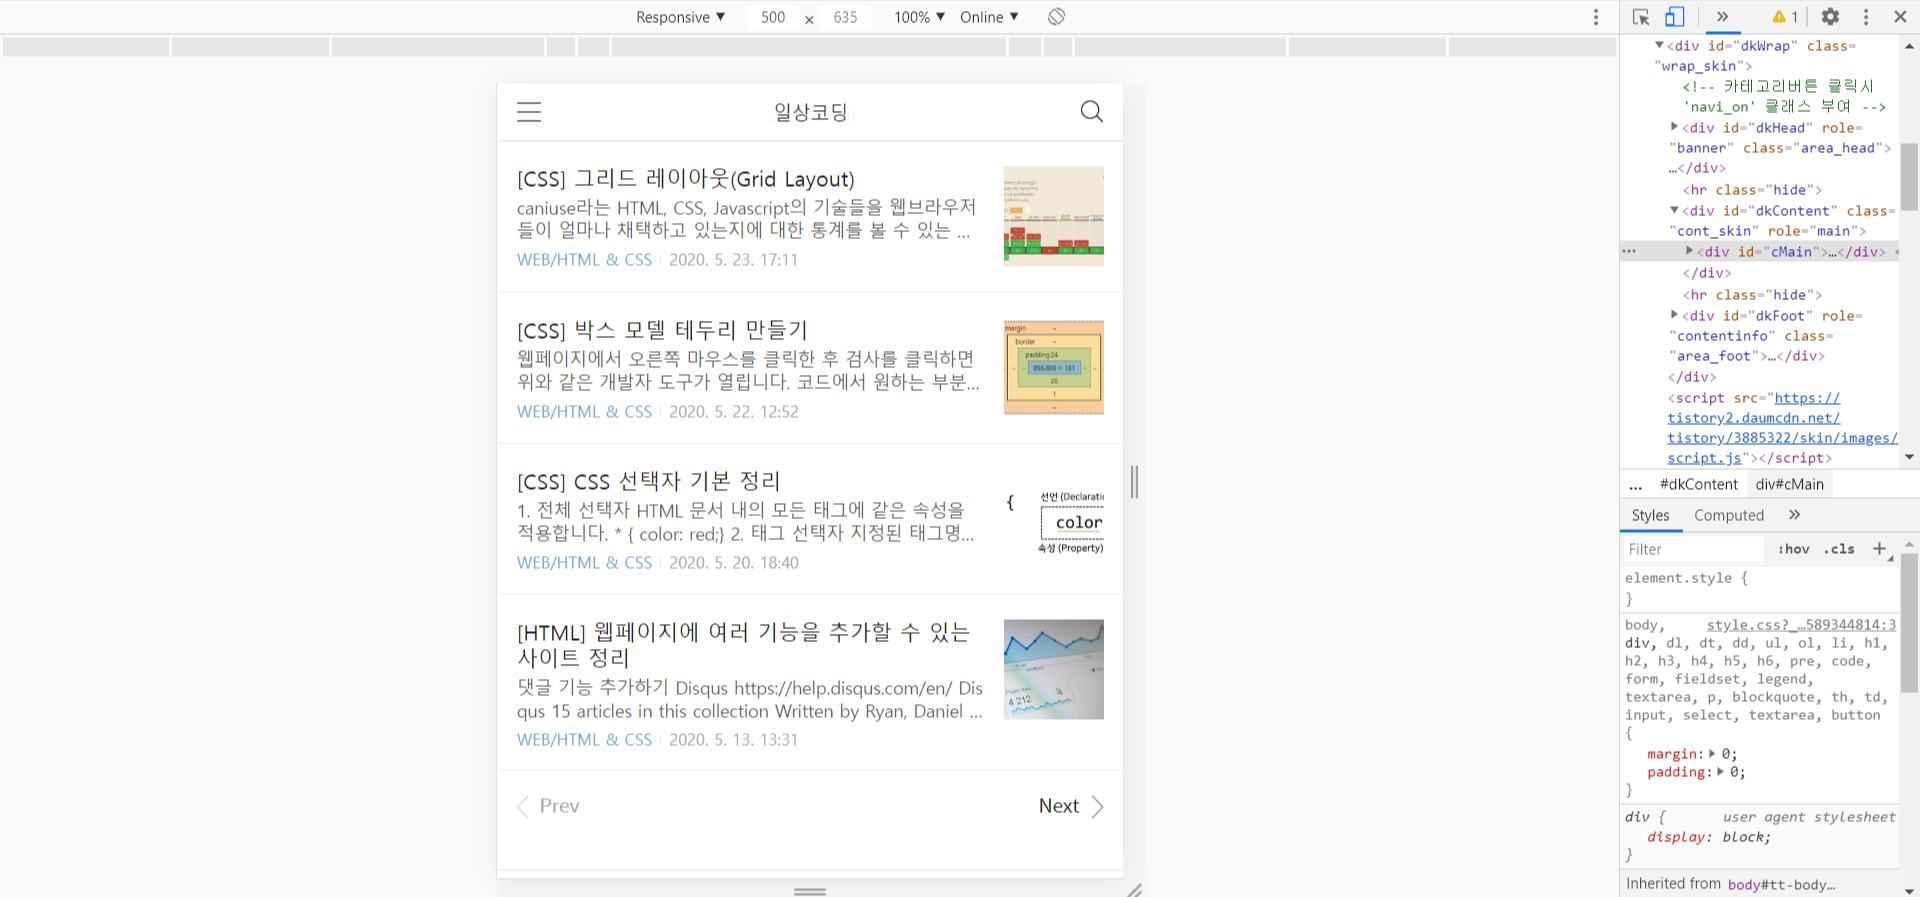Open the CSS 선택자 기본 정리 post
This screenshot has height=897, width=1920.
click(648, 481)
